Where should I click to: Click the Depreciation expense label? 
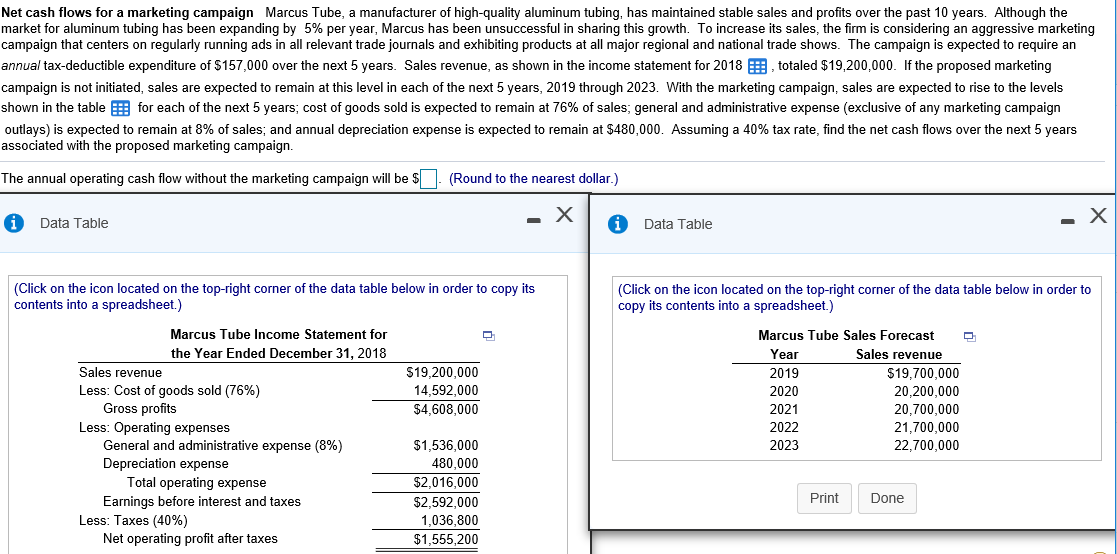[166, 464]
